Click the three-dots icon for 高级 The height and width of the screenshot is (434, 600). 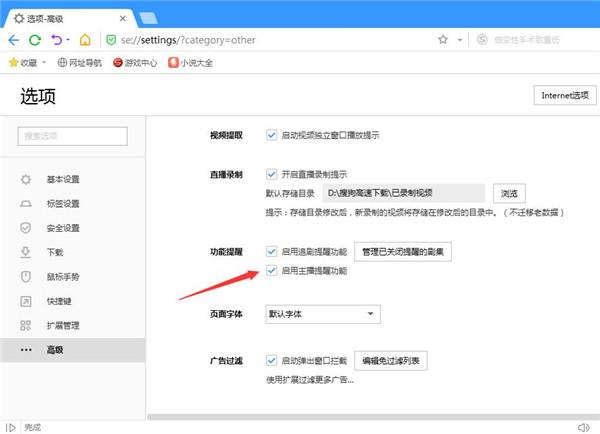click(26, 350)
